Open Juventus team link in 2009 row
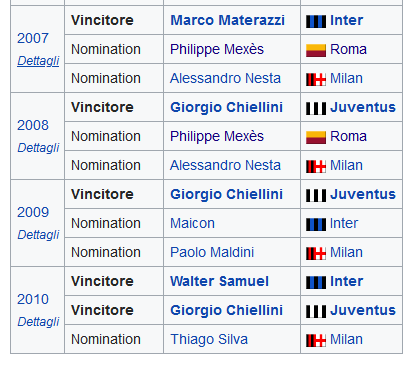 tap(363, 194)
